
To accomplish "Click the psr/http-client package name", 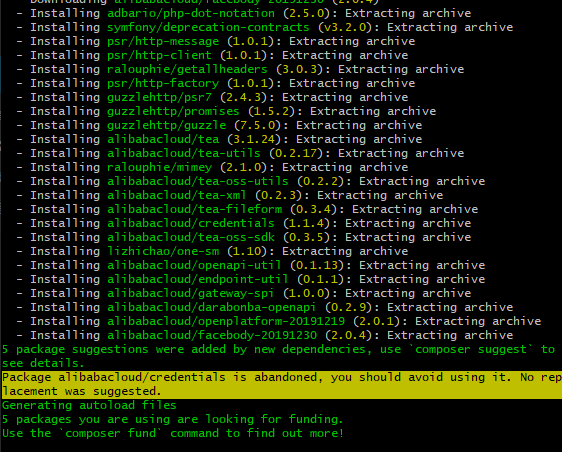I will pos(159,56).
